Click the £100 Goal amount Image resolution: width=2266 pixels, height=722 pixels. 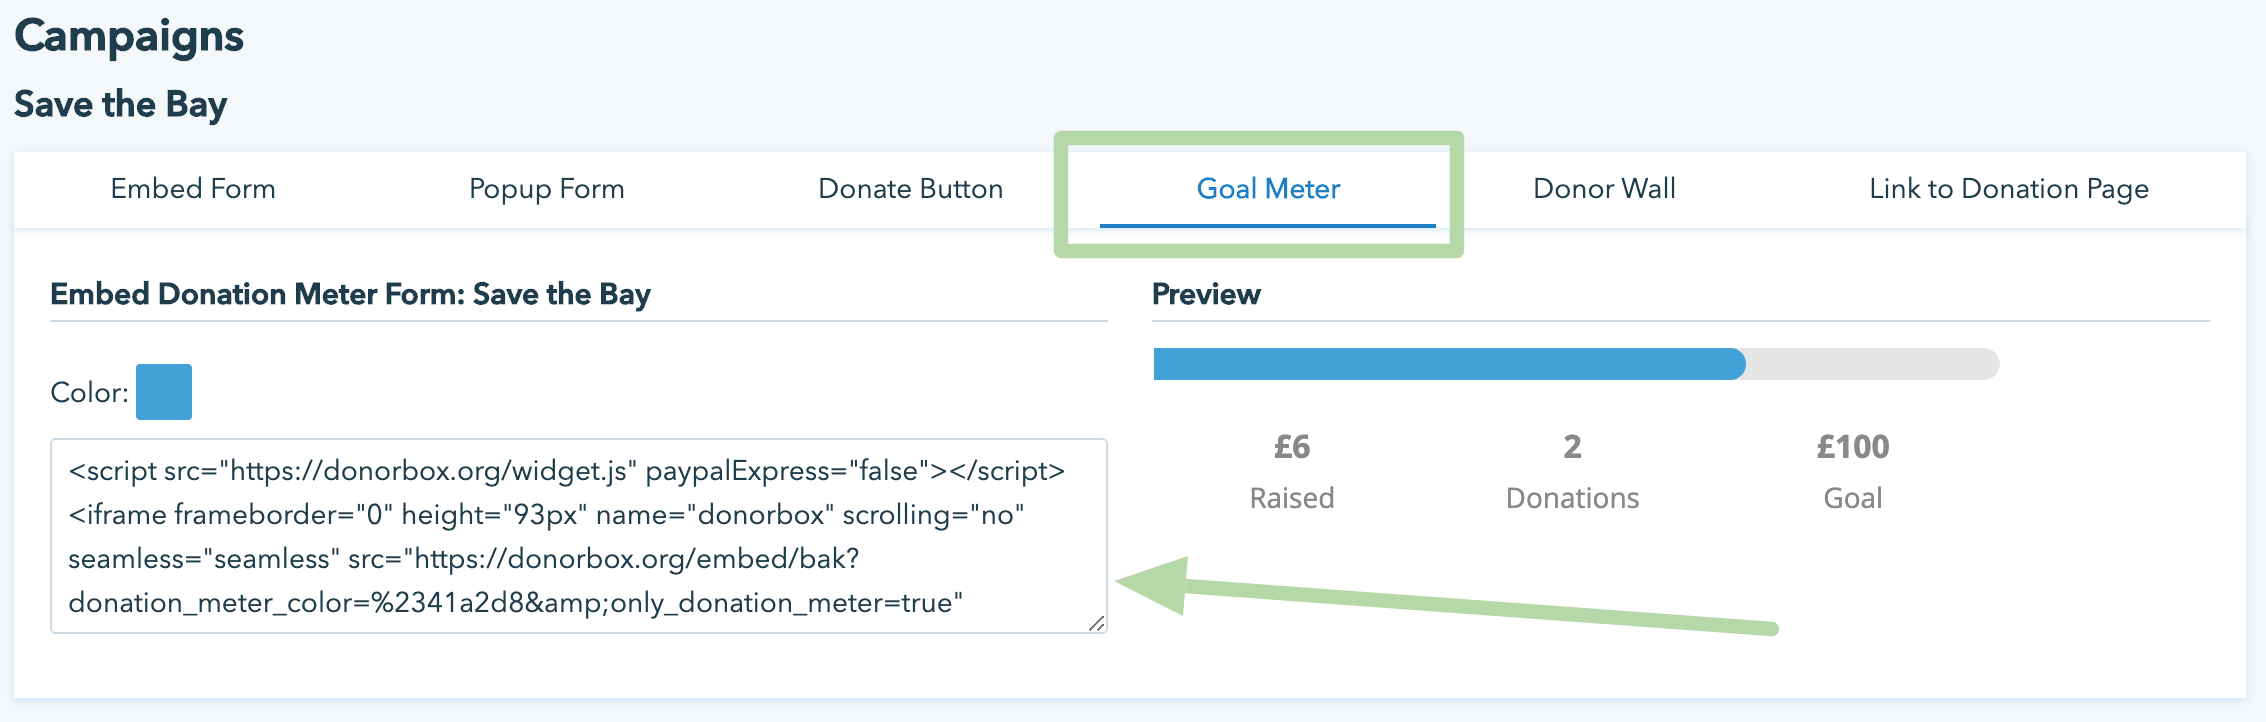(x=1852, y=447)
